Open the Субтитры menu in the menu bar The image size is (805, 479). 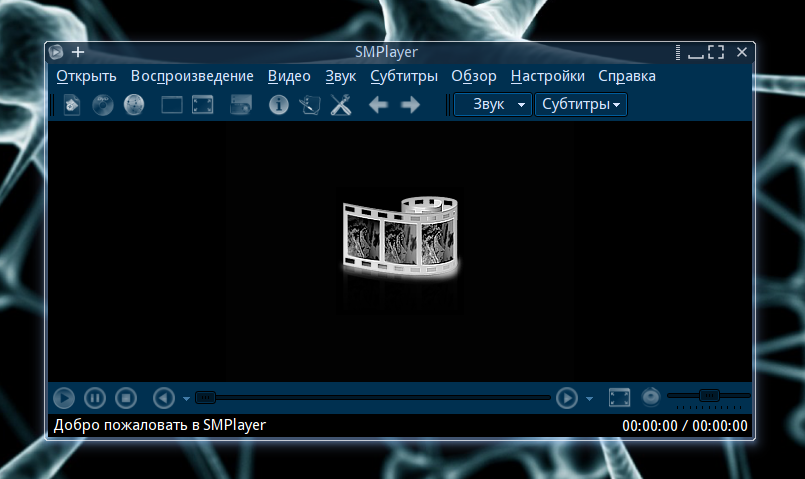pyautogui.click(x=404, y=76)
